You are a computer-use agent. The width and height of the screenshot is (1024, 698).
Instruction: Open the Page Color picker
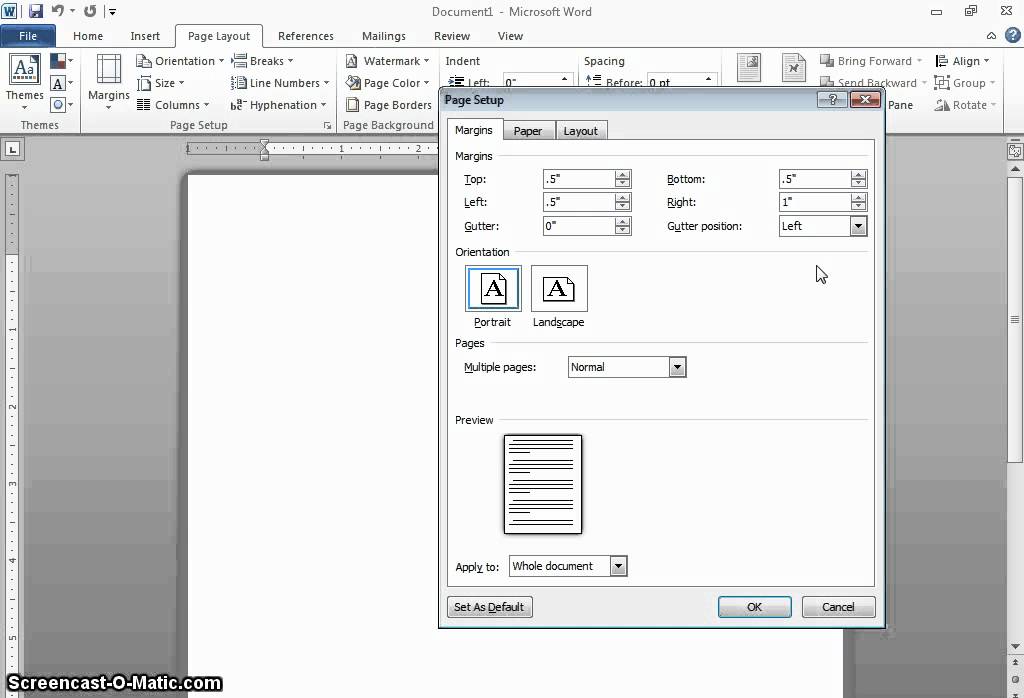pos(387,83)
